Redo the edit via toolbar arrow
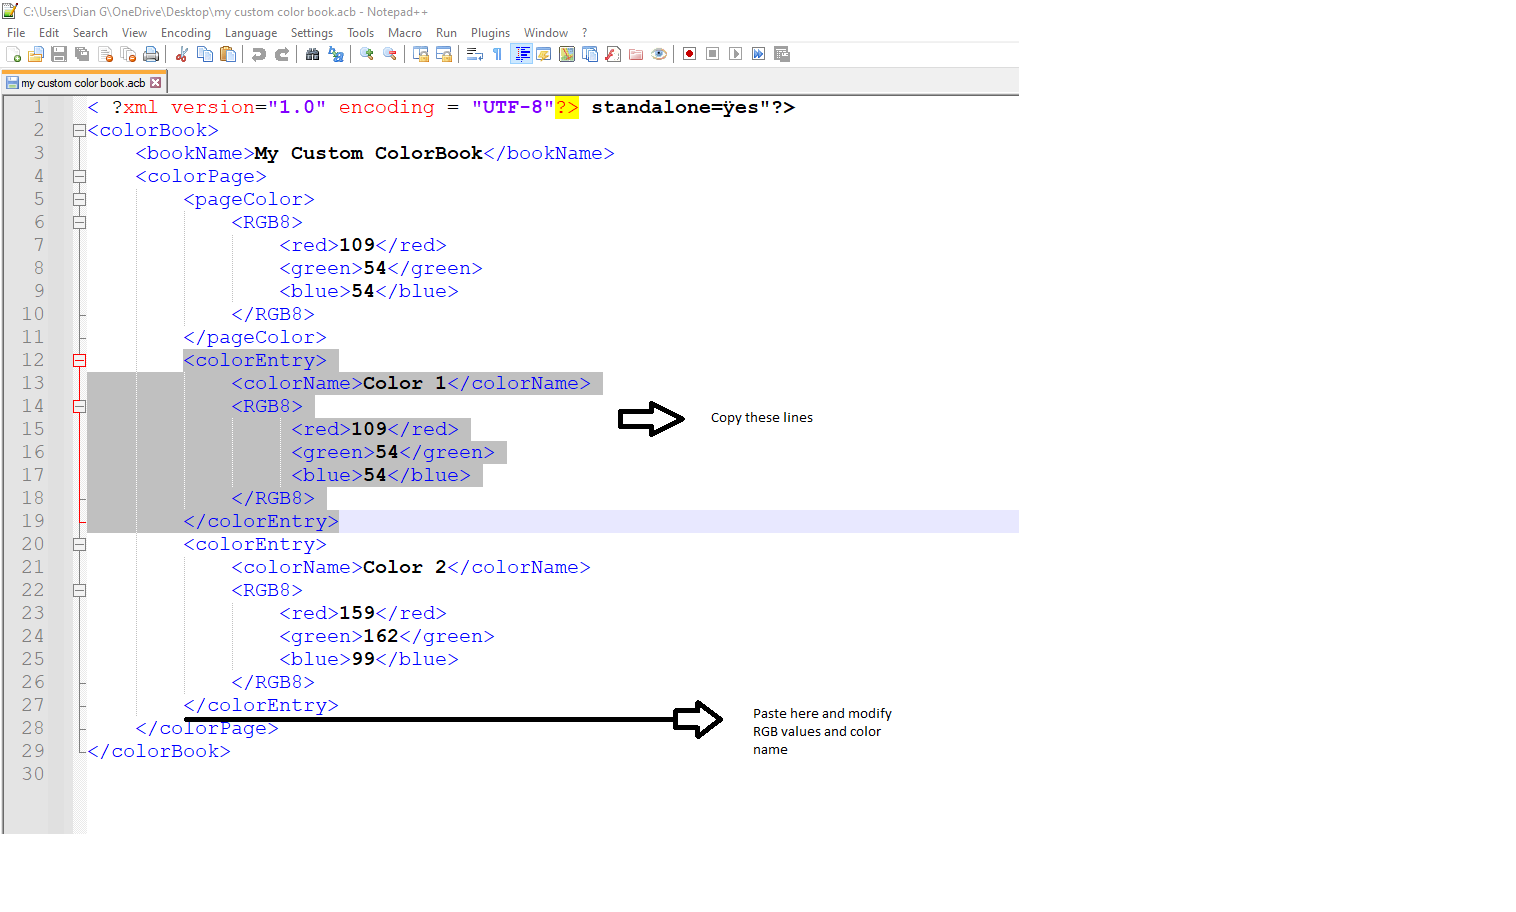Screen dimensions: 1516x912 point(282,54)
